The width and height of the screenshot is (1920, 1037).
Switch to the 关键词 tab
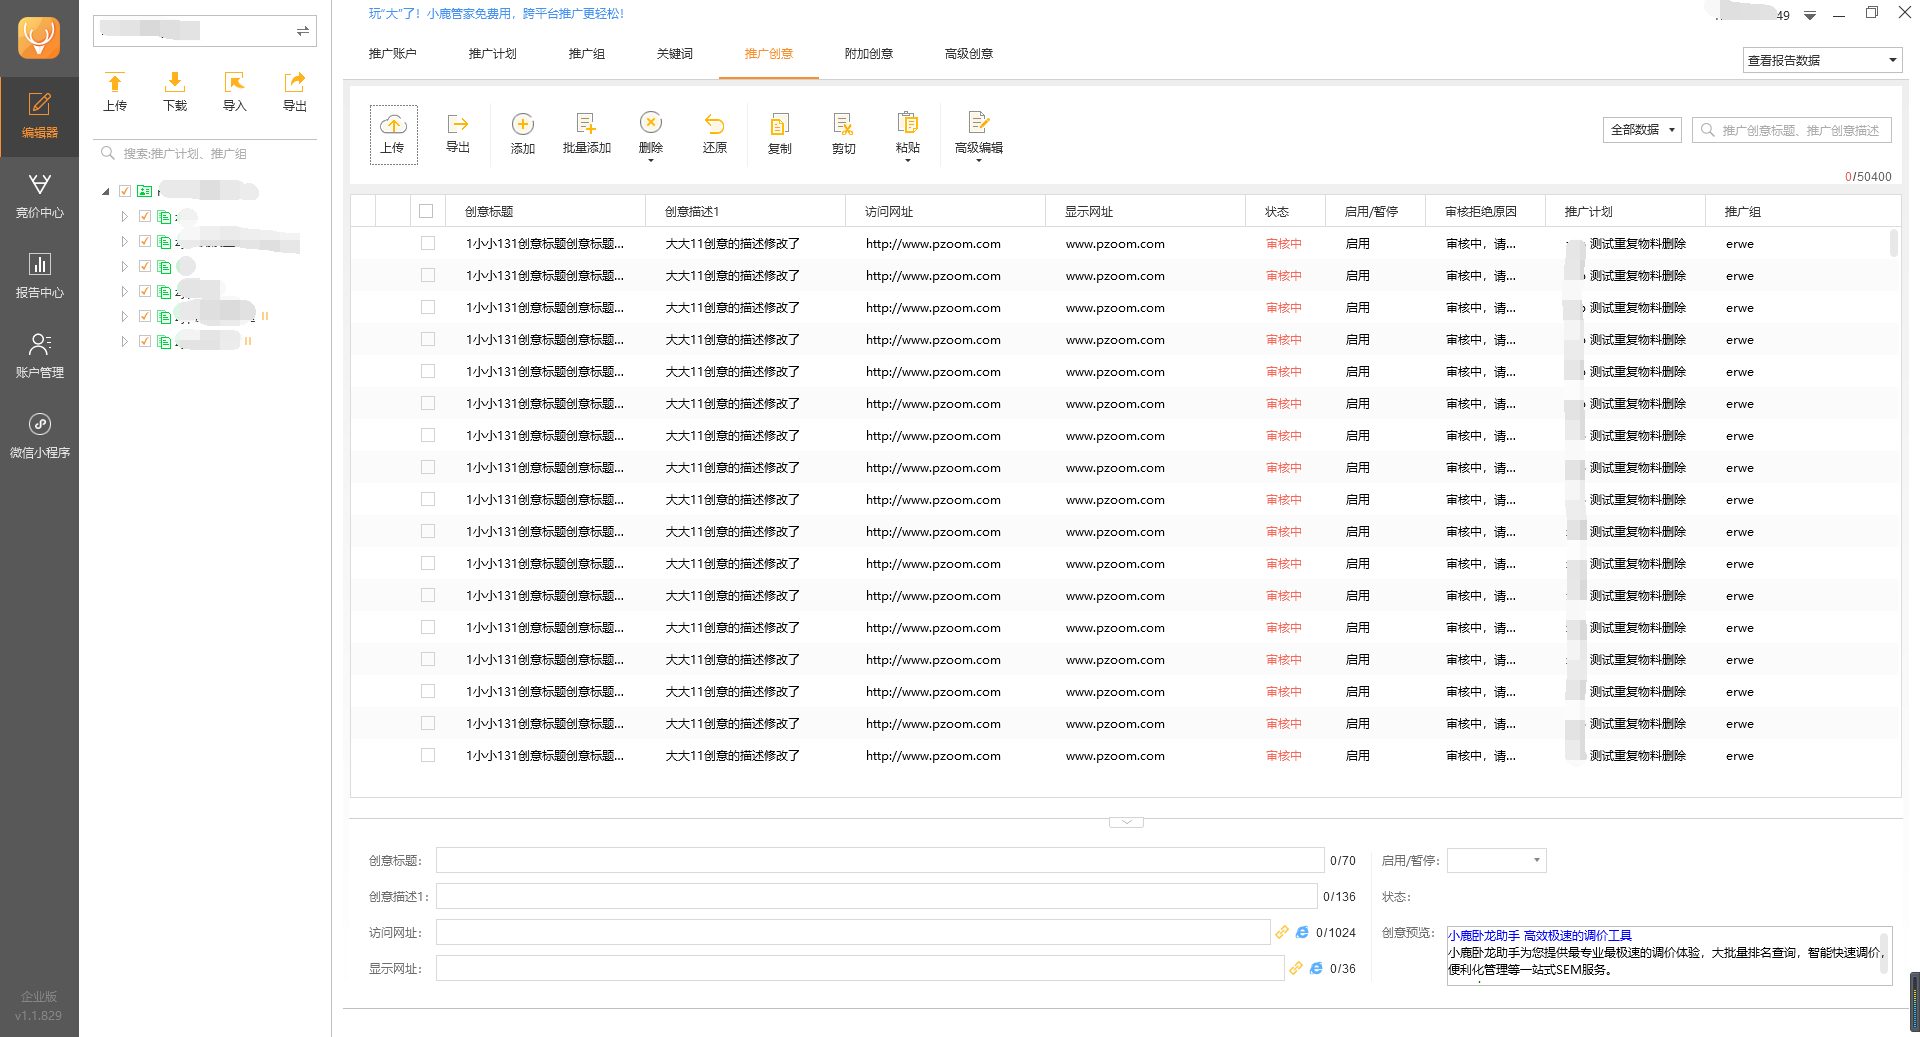[x=674, y=54]
